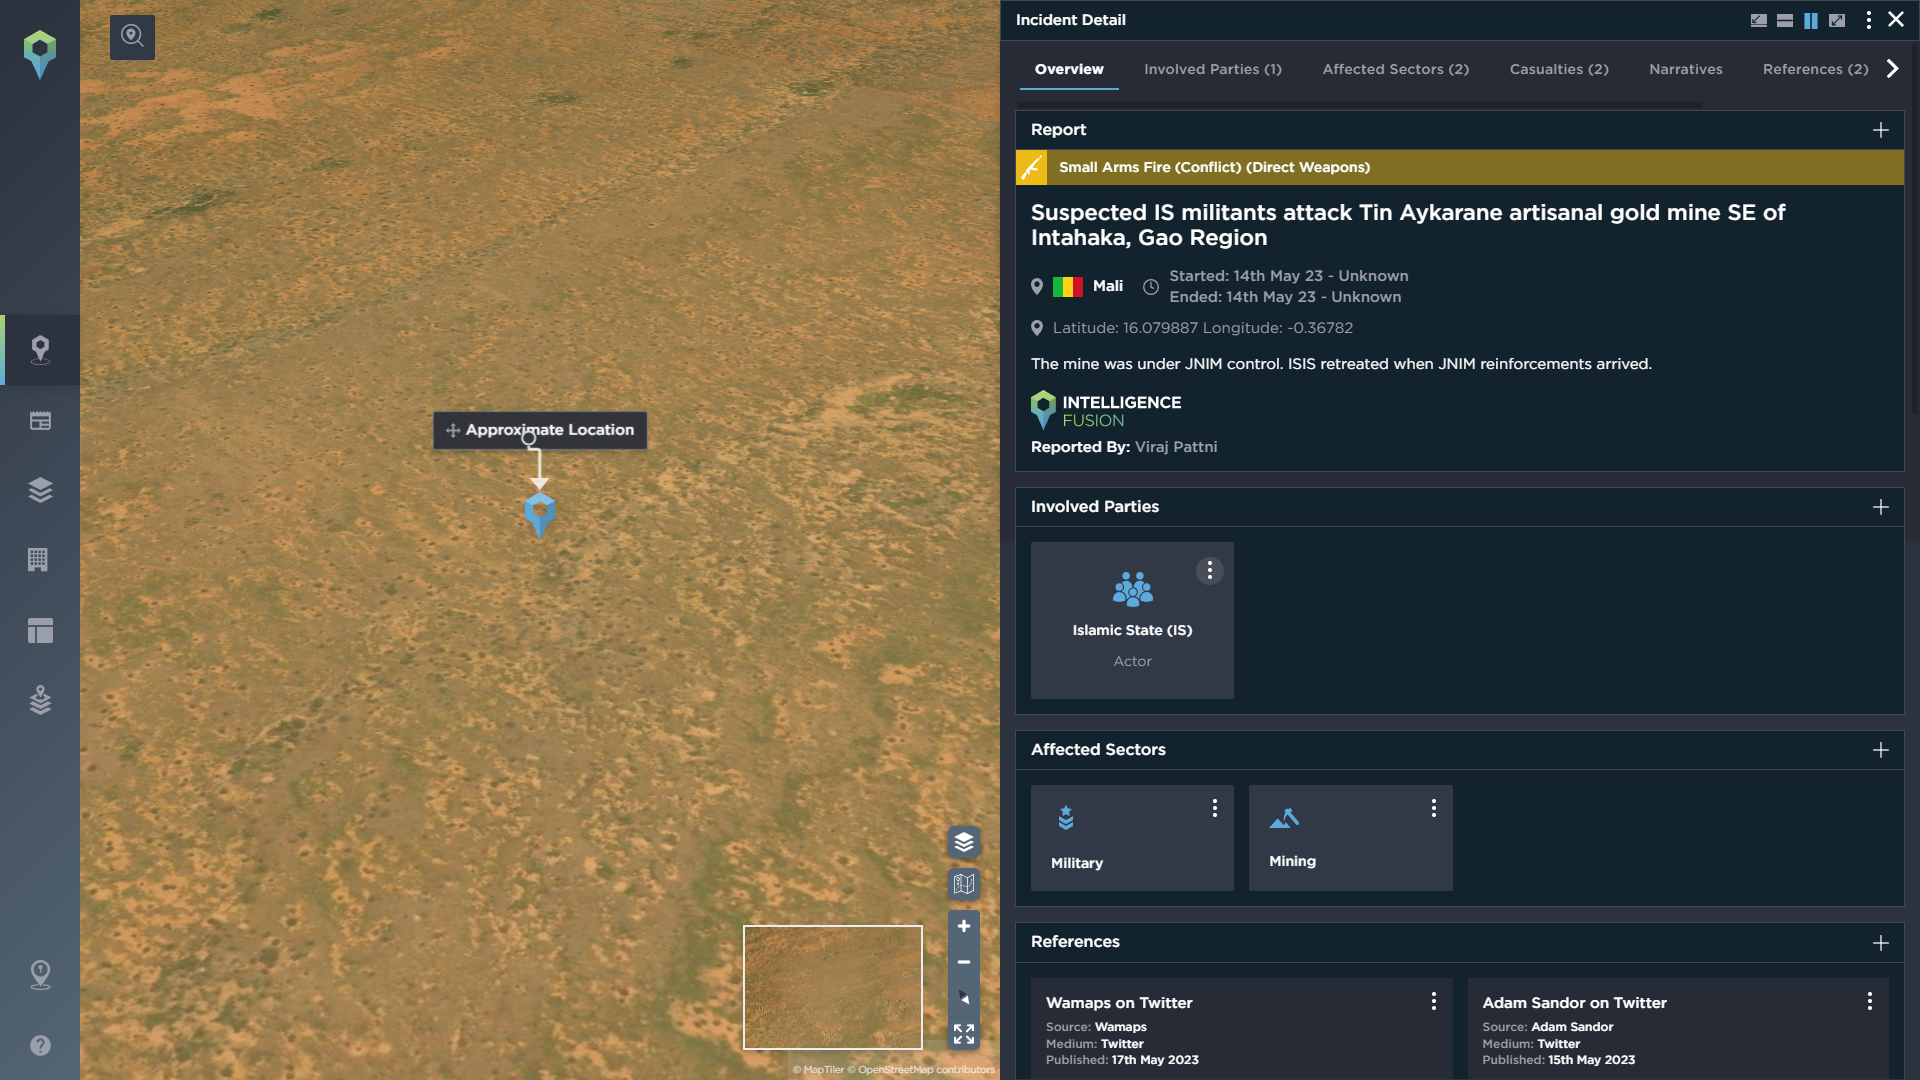Screen dimensions: 1920x1080
Task: Click the Islamic State (IS) actor card
Action: pos(1132,620)
